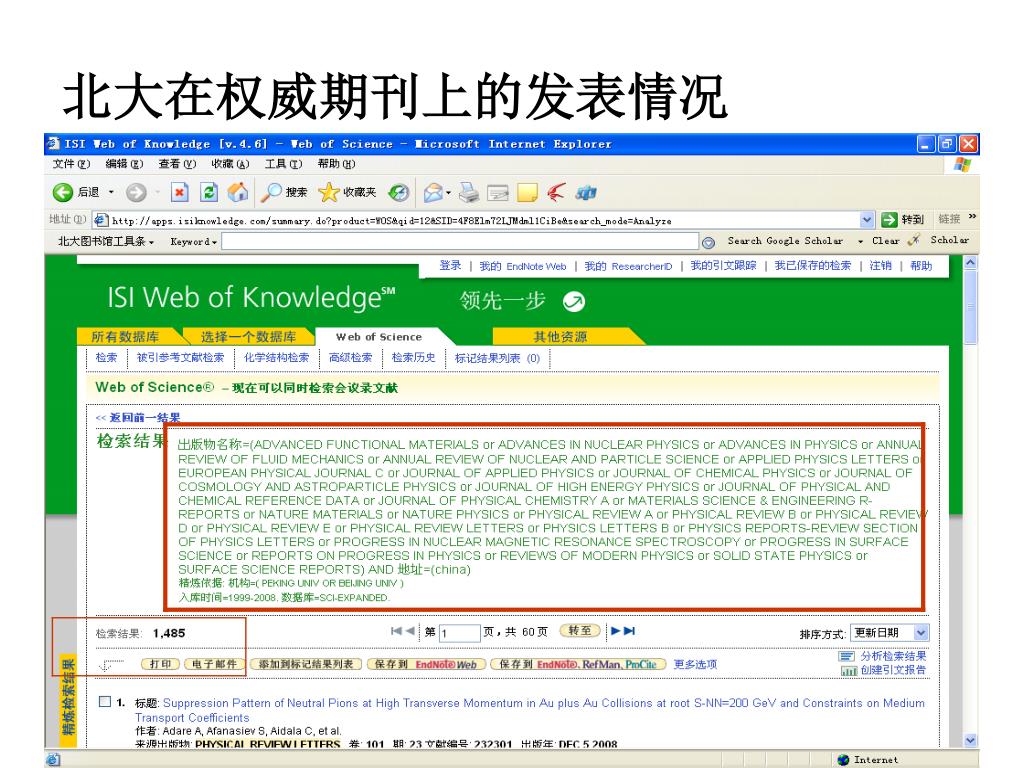Open the 收藏(A) menu
The width and height of the screenshot is (1024, 768).
(230, 164)
